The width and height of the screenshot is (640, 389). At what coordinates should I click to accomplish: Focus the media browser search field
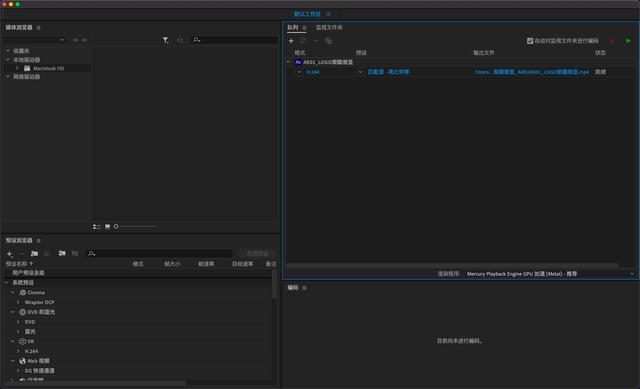235,40
